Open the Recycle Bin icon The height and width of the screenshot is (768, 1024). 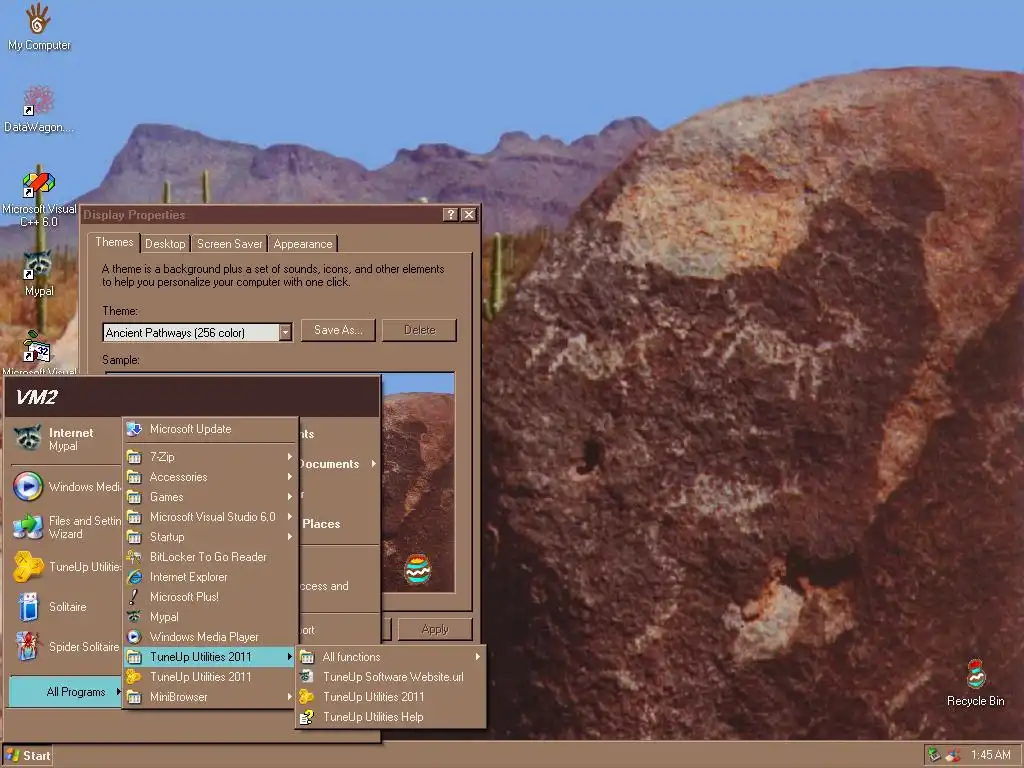(975, 683)
